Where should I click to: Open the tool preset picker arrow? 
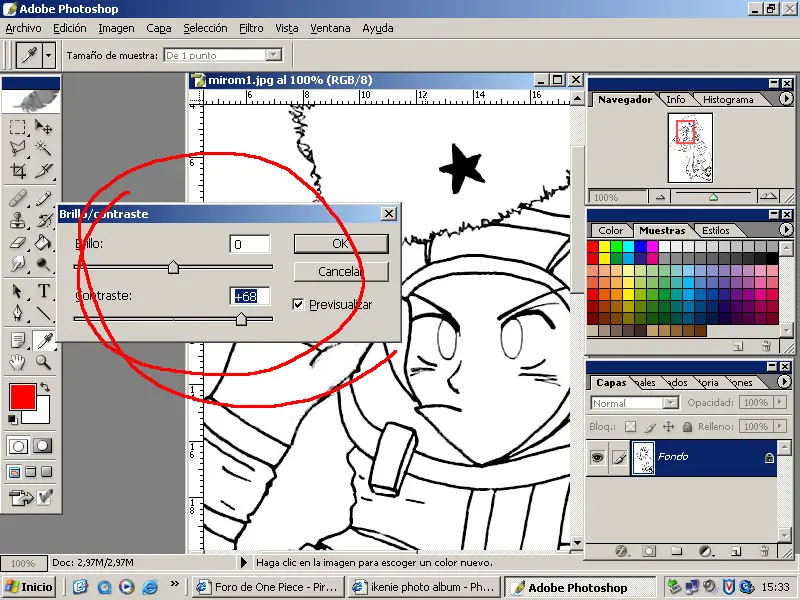coord(48,55)
